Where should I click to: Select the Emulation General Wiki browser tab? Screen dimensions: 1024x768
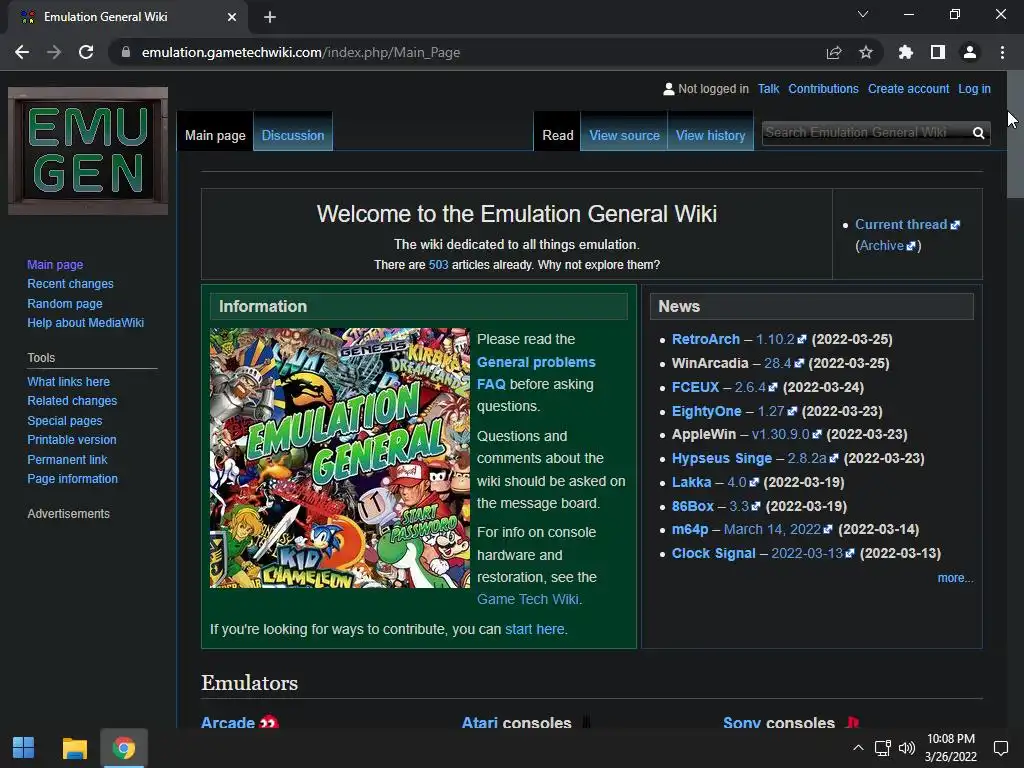point(128,17)
